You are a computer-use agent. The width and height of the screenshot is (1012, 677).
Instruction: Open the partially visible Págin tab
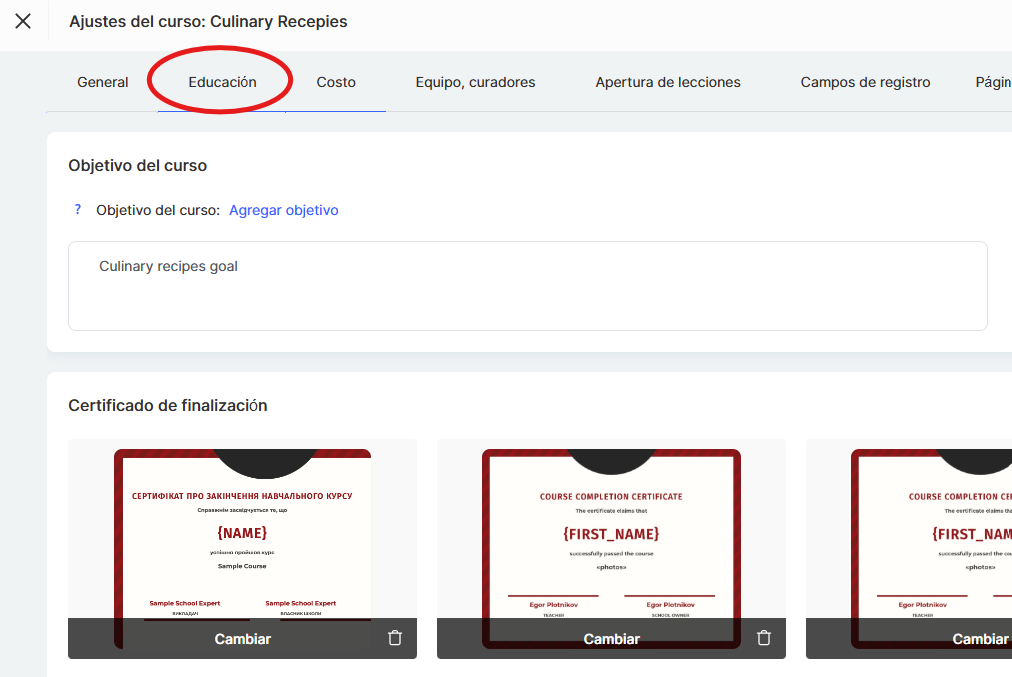(x=992, y=82)
